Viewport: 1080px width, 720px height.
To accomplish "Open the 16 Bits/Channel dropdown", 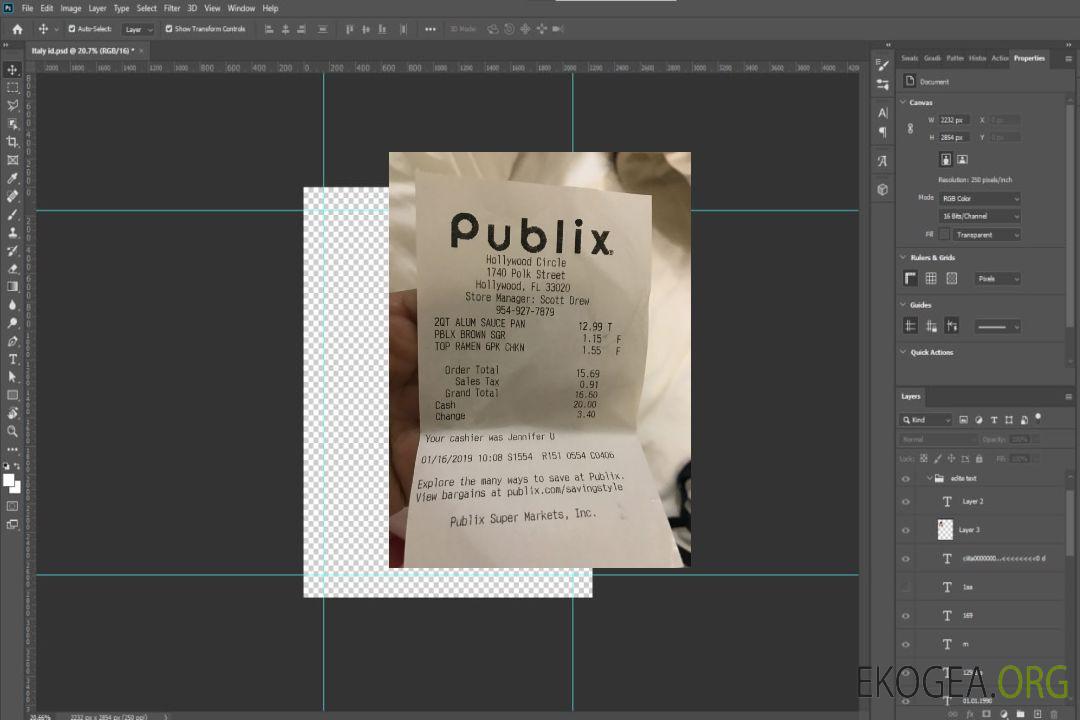I will tap(979, 216).
